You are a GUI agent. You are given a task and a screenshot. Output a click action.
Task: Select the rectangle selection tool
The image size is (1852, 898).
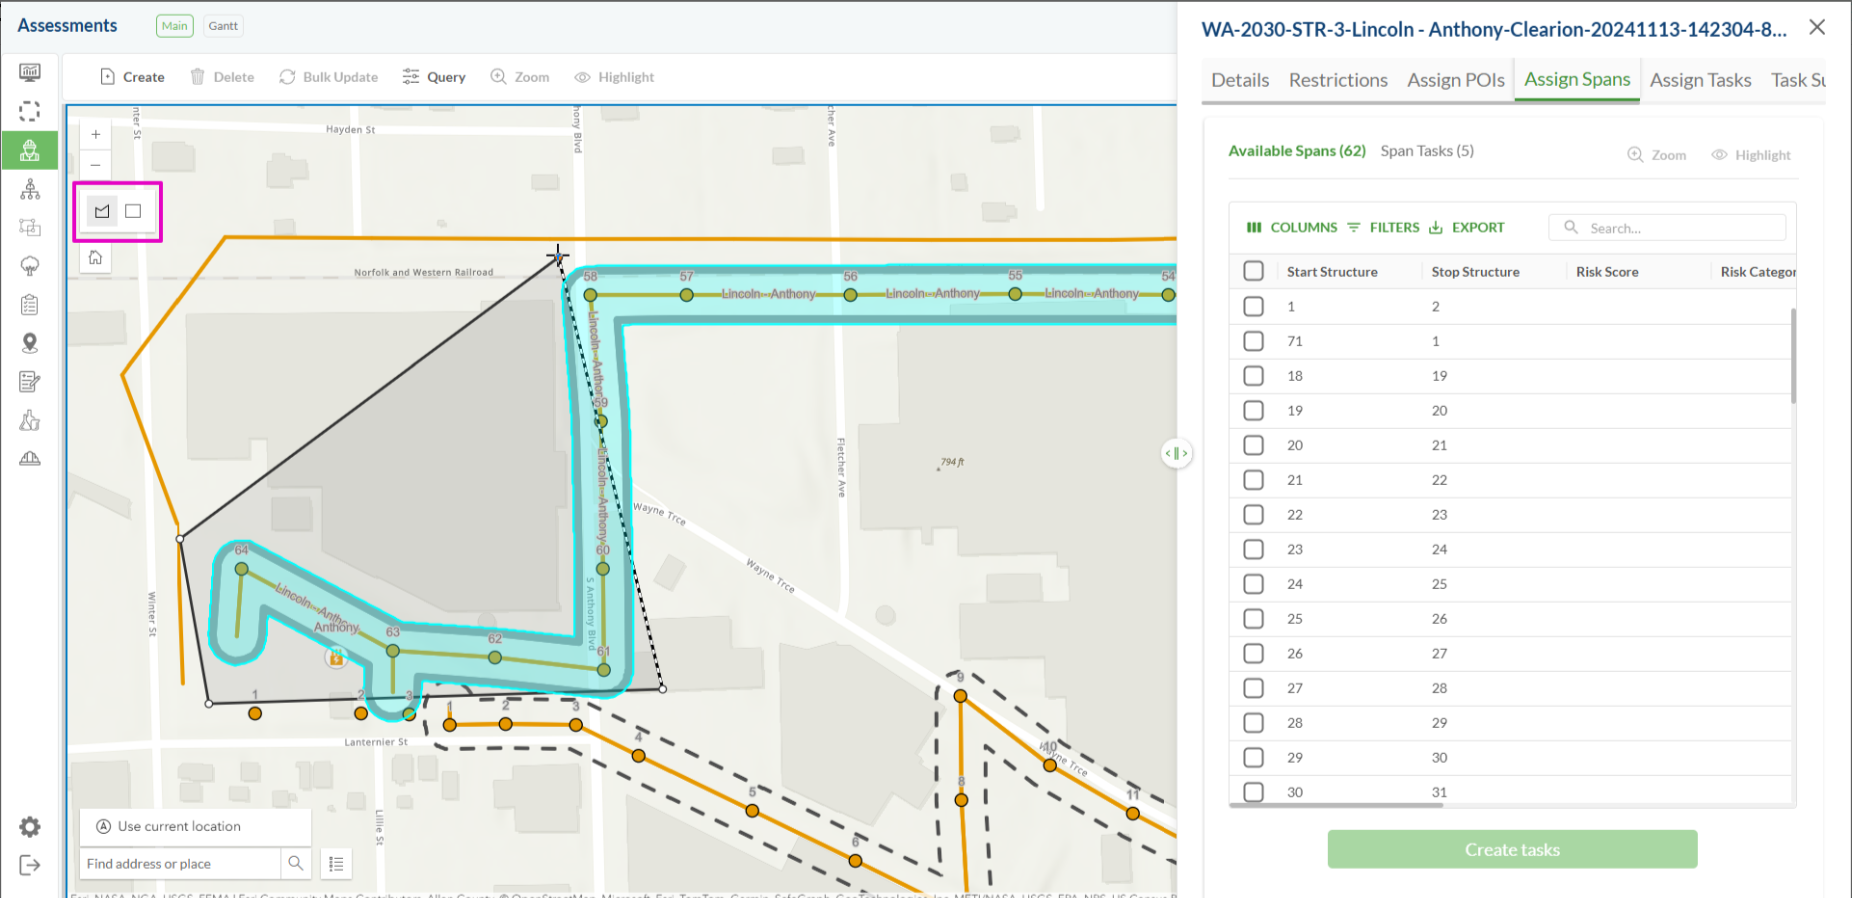[133, 211]
